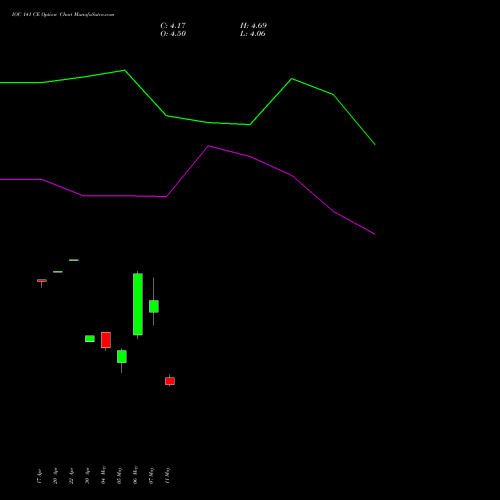Select the '07 May' date label
Viewport: 500px width, 500px height.
(151, 475)
